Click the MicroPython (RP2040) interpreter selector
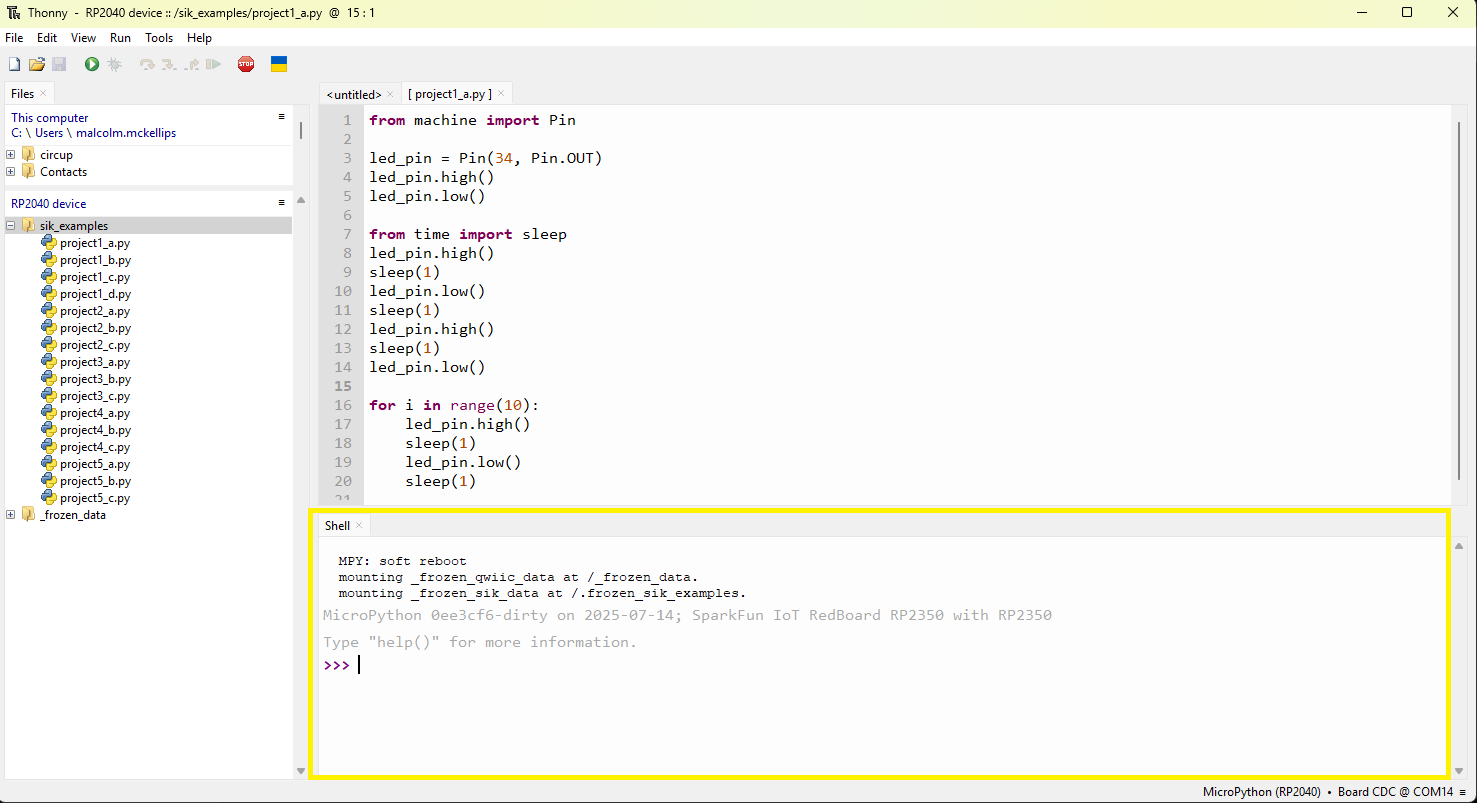1477x803 pixels. click(1261, 792)
